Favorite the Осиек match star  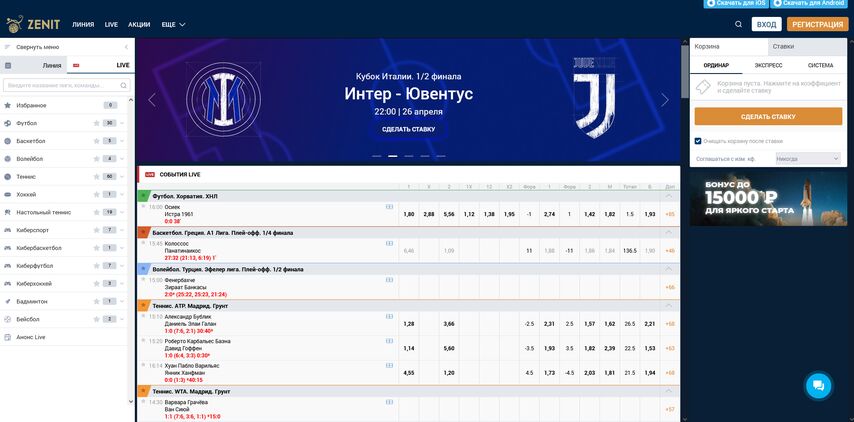[144, 206]
